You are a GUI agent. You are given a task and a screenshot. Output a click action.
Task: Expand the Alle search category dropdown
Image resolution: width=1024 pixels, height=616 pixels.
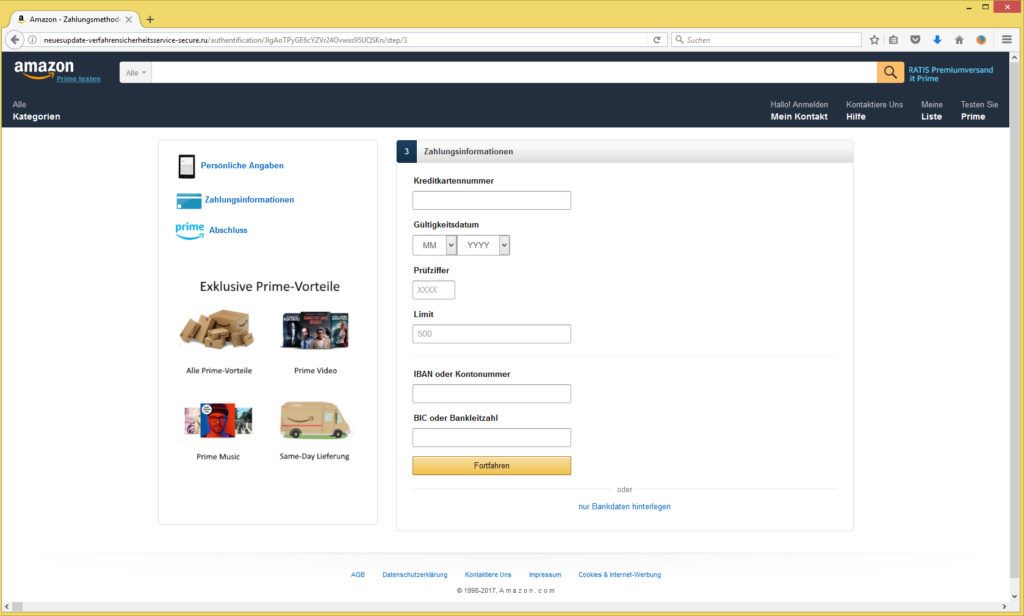pos(135,73)
